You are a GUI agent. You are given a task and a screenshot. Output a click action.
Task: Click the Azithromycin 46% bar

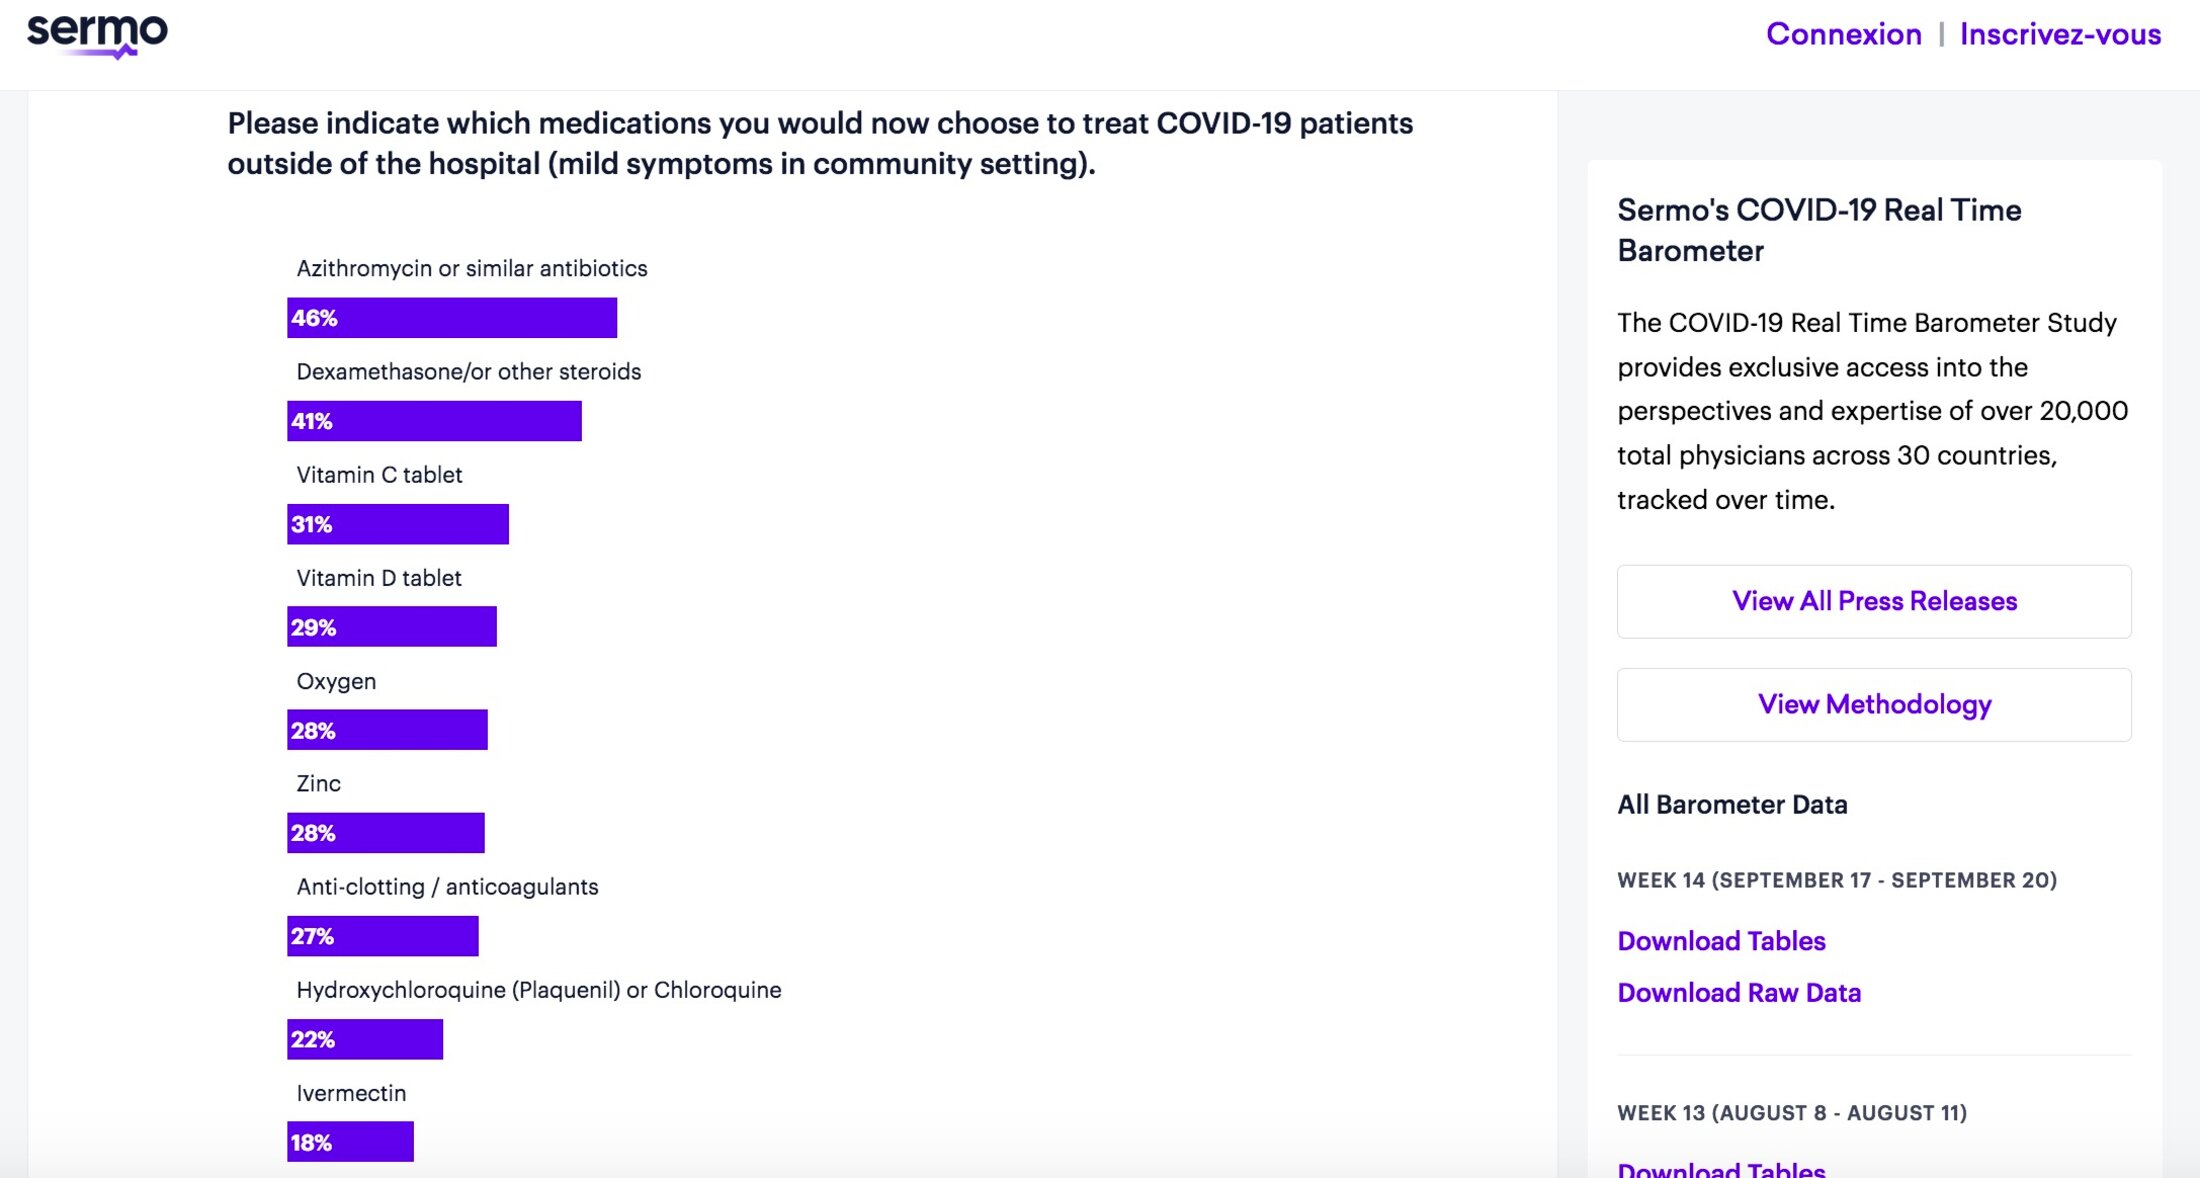coord(451,318)
